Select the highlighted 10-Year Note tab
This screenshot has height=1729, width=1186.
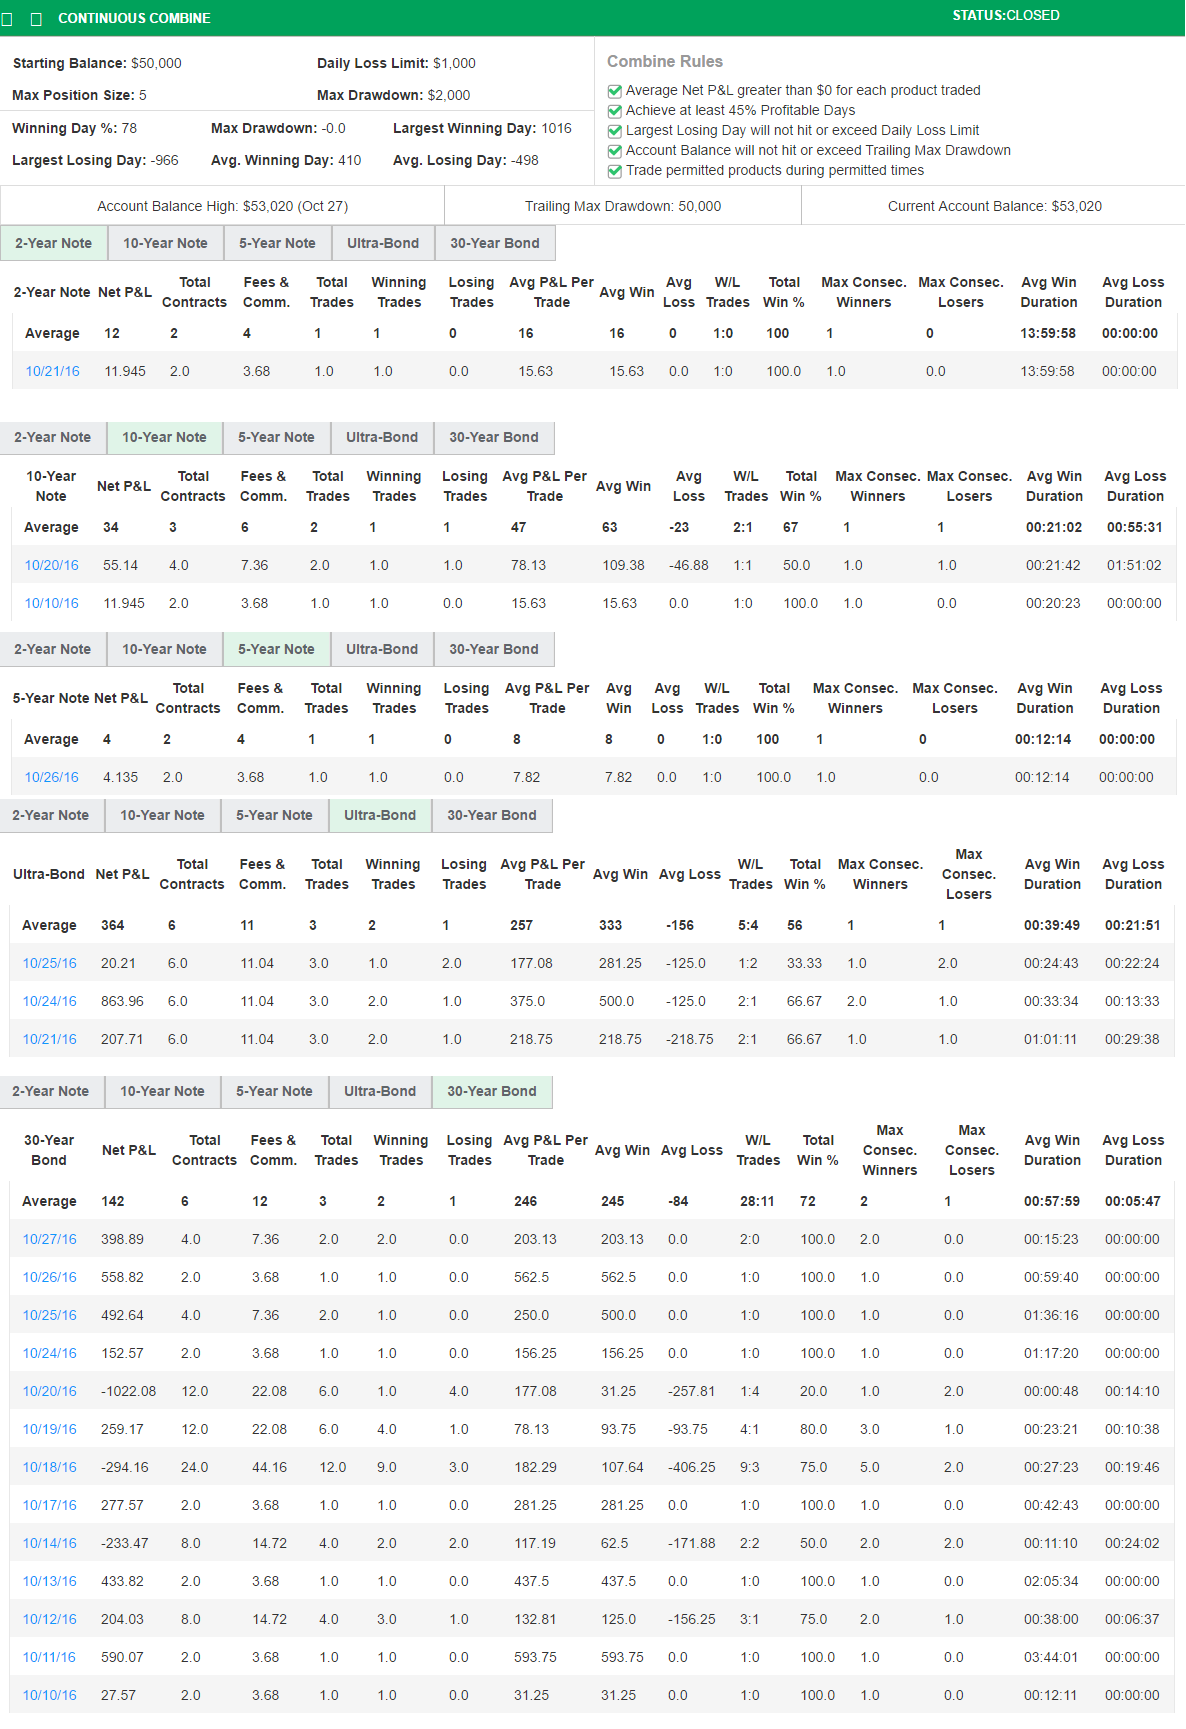tap(164, 437)
